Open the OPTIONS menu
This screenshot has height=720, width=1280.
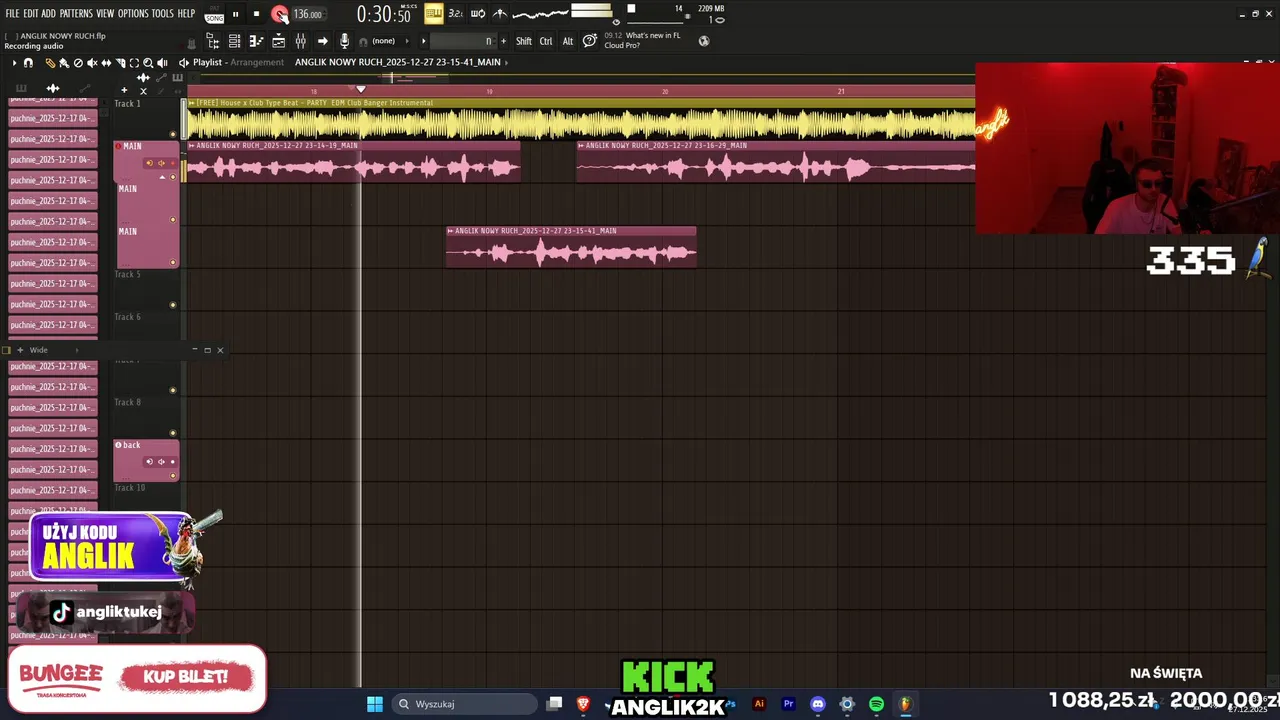133,14
